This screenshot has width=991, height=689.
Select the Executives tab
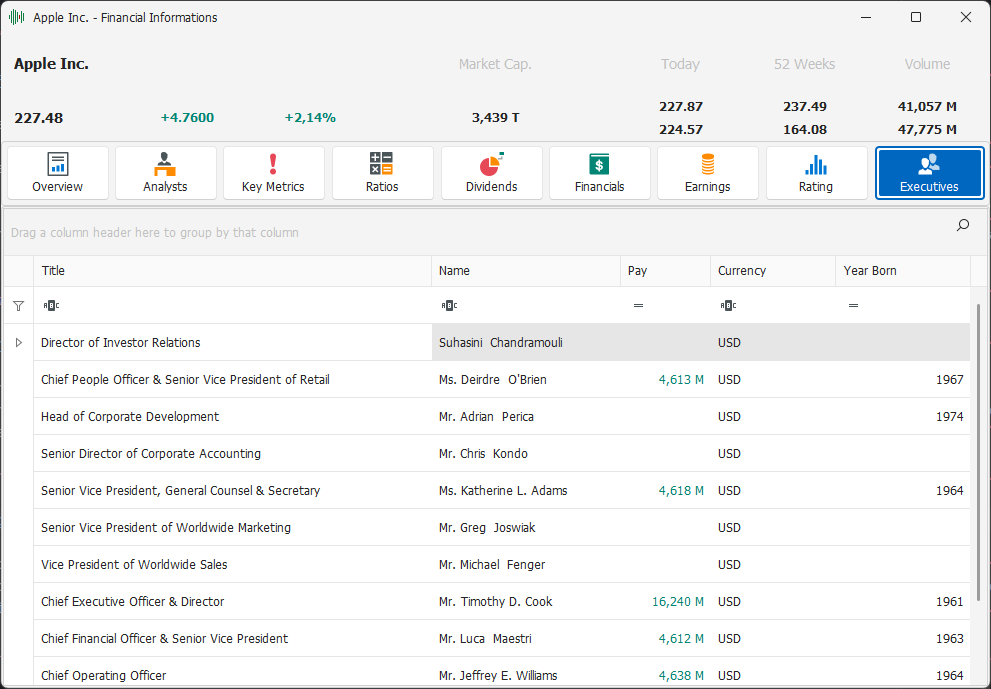pyautogui.click(x=930, y=173)
